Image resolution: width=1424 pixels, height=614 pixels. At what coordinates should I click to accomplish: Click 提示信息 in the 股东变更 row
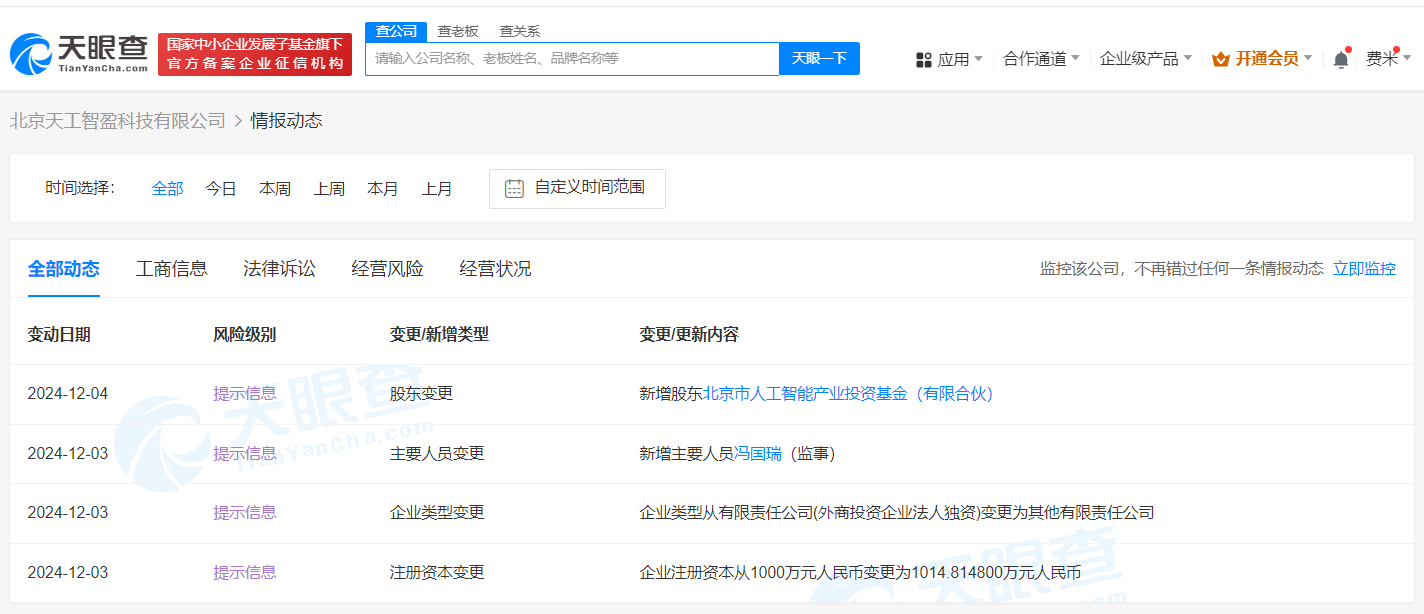click(245, 393)
